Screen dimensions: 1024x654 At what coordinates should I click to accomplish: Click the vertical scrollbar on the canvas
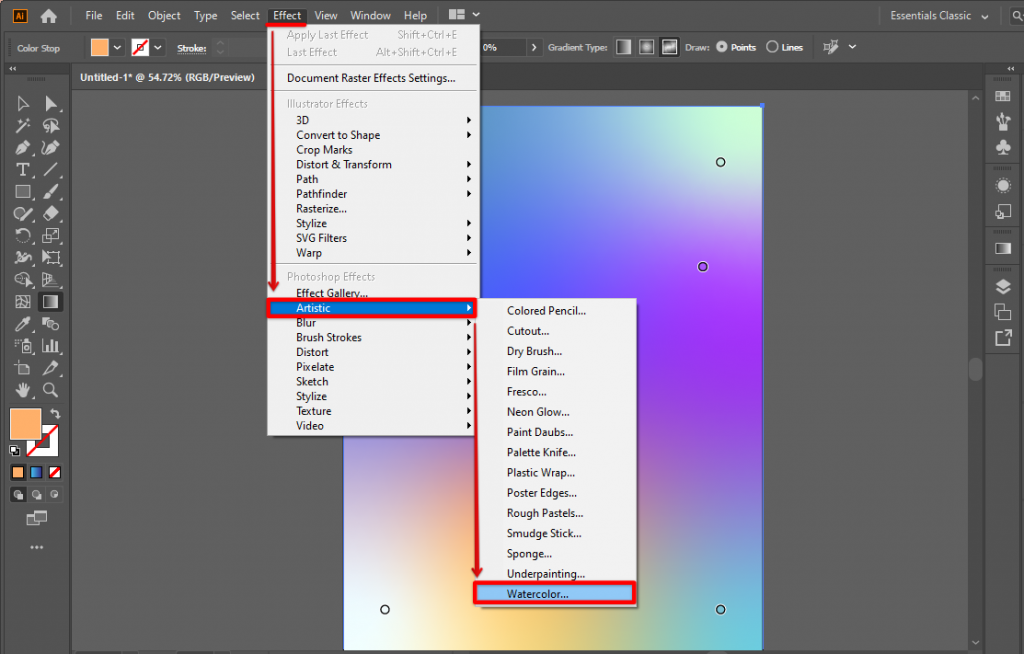[975, 370]
